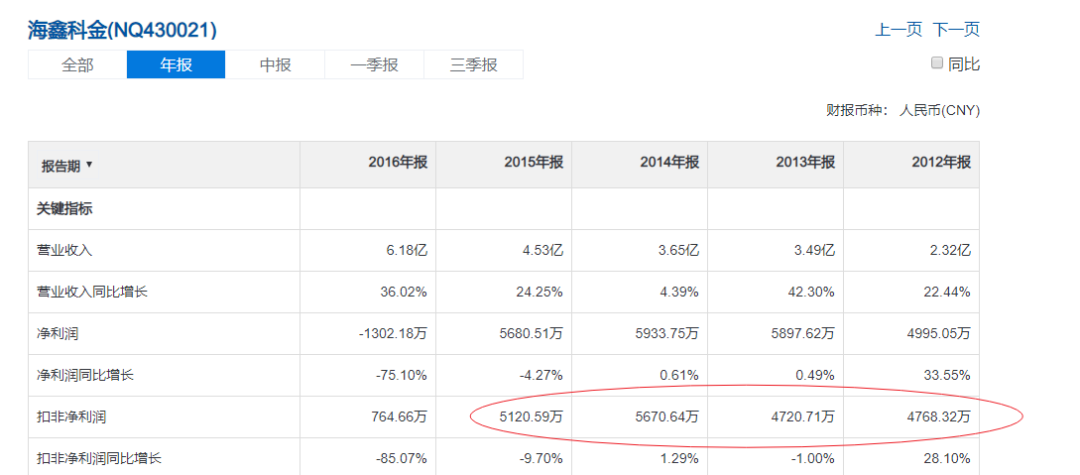Open the 三季报 tab

coord(473,65)
